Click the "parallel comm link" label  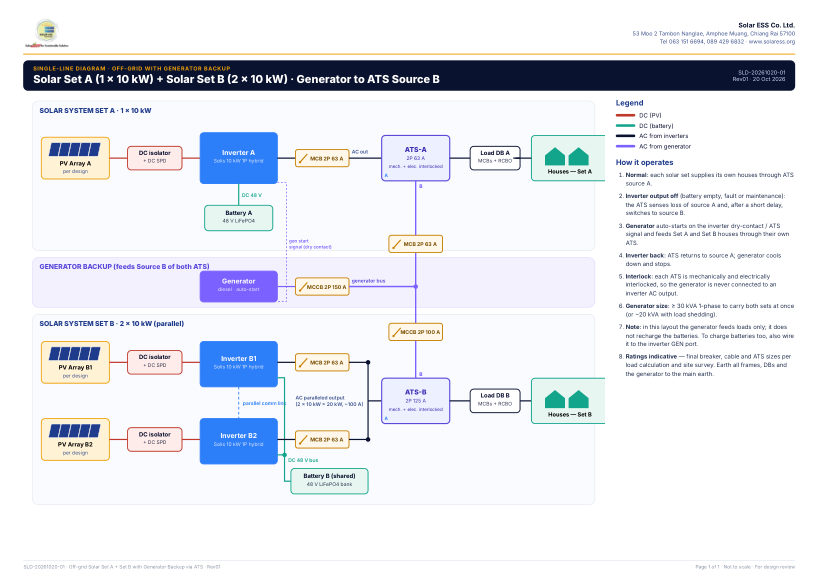pyautogui.click(x=264, y=403)
